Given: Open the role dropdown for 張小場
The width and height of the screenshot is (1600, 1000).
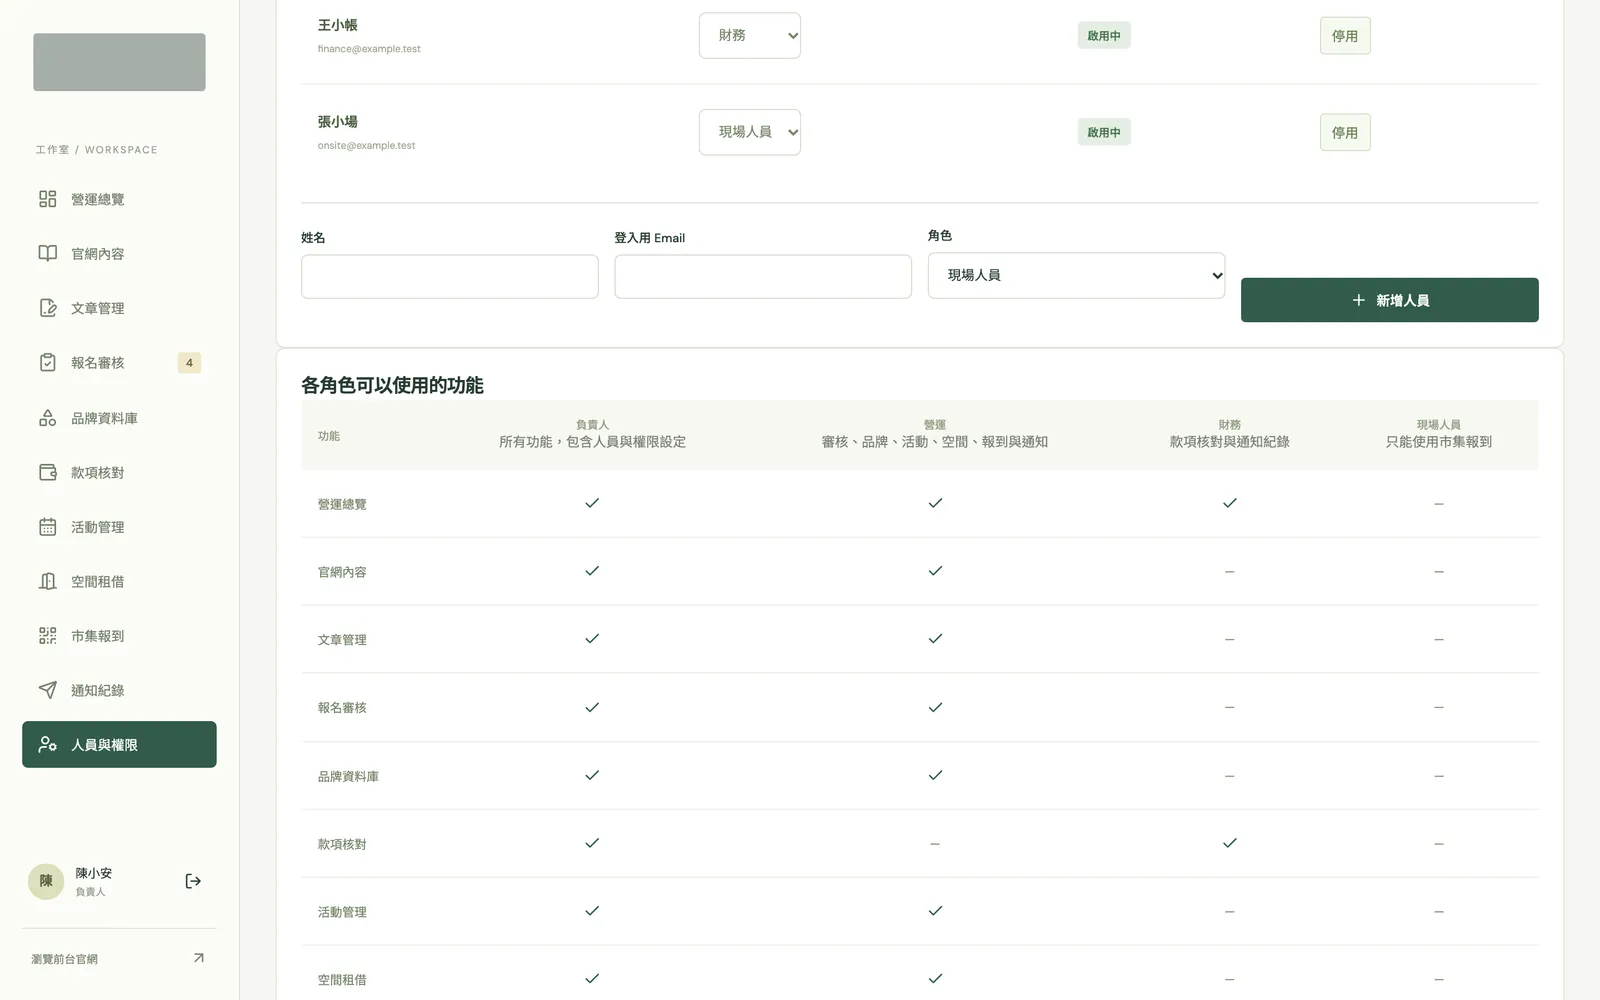Looking at the screenshot, I should [750, 132].
